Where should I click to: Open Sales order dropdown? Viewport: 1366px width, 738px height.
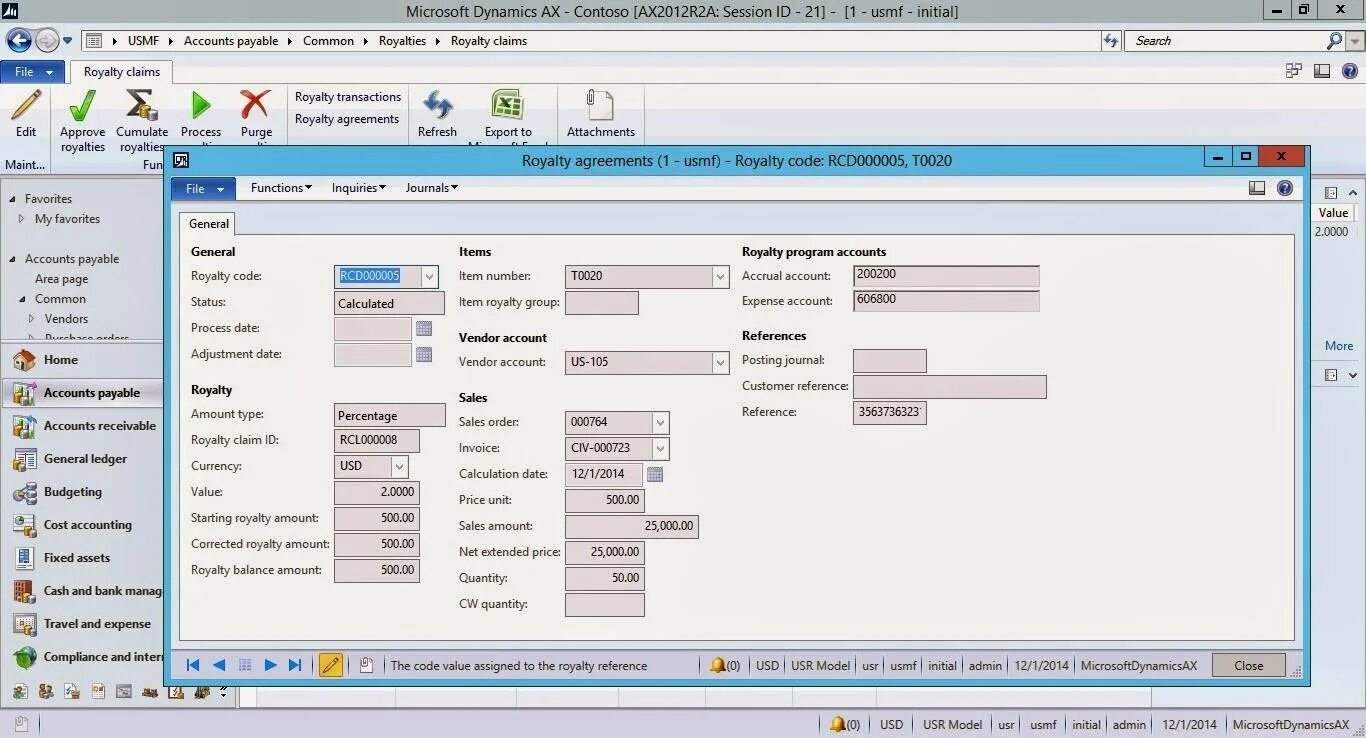[x=660, y=422]
